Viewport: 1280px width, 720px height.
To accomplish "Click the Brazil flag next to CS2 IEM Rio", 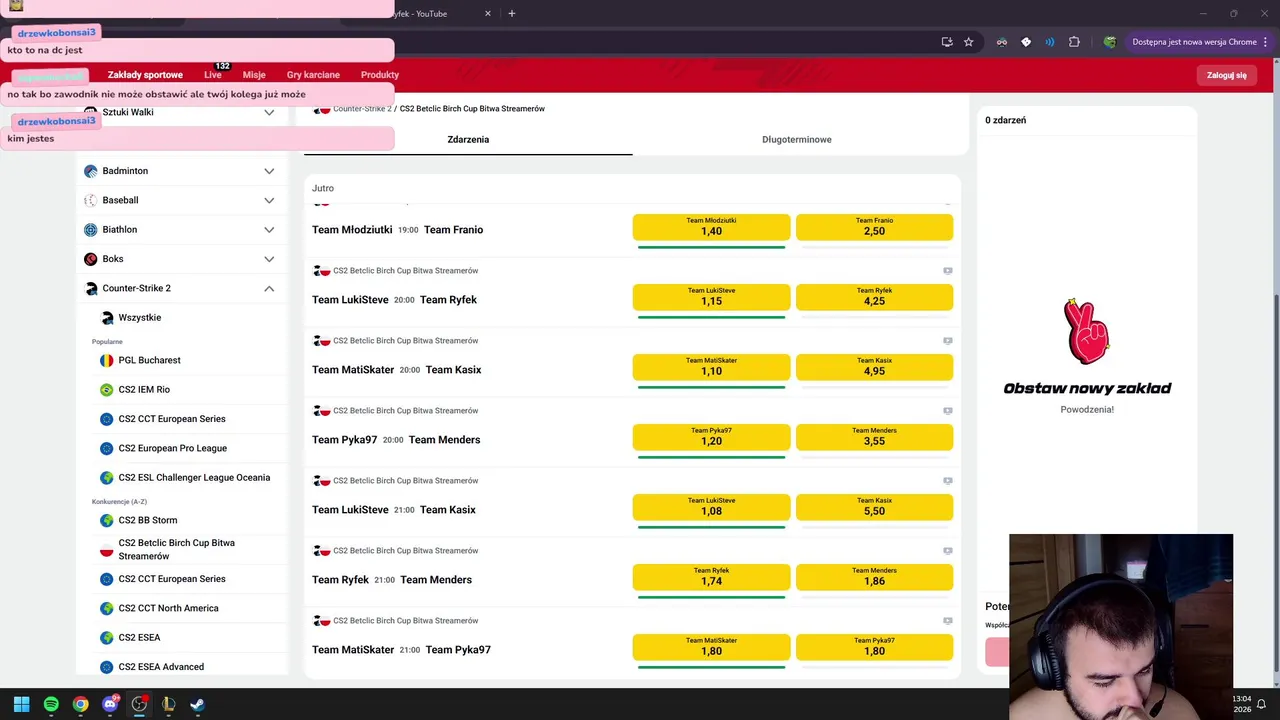I will tap(107, 390).
